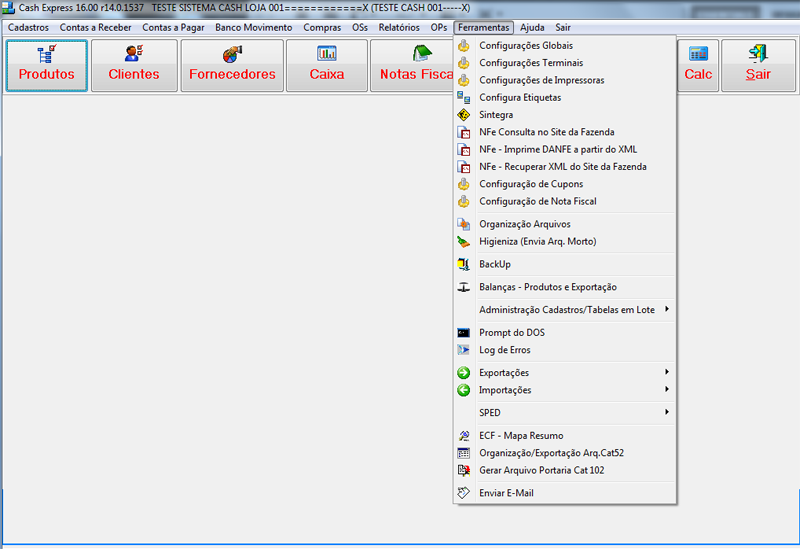Select the Sintegra icon in menu
800x549 pixels.
pos(463,115)
